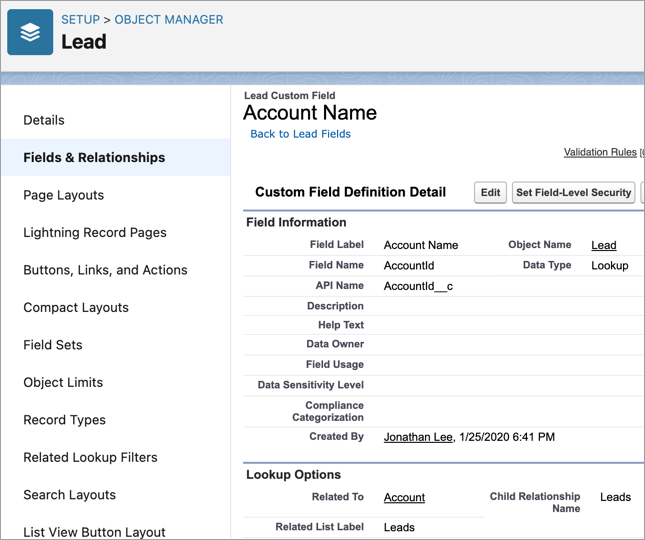This screenshot has height=540, width=645.
Task: Click the Description field label
Action: pos(335,306)
